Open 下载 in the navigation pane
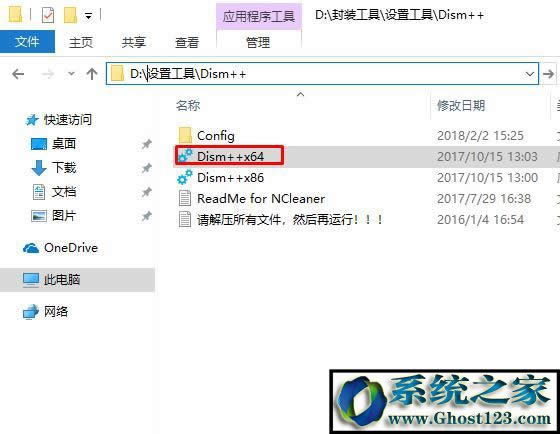This screenshot has width=560, height=434. (x=64, y=168)
